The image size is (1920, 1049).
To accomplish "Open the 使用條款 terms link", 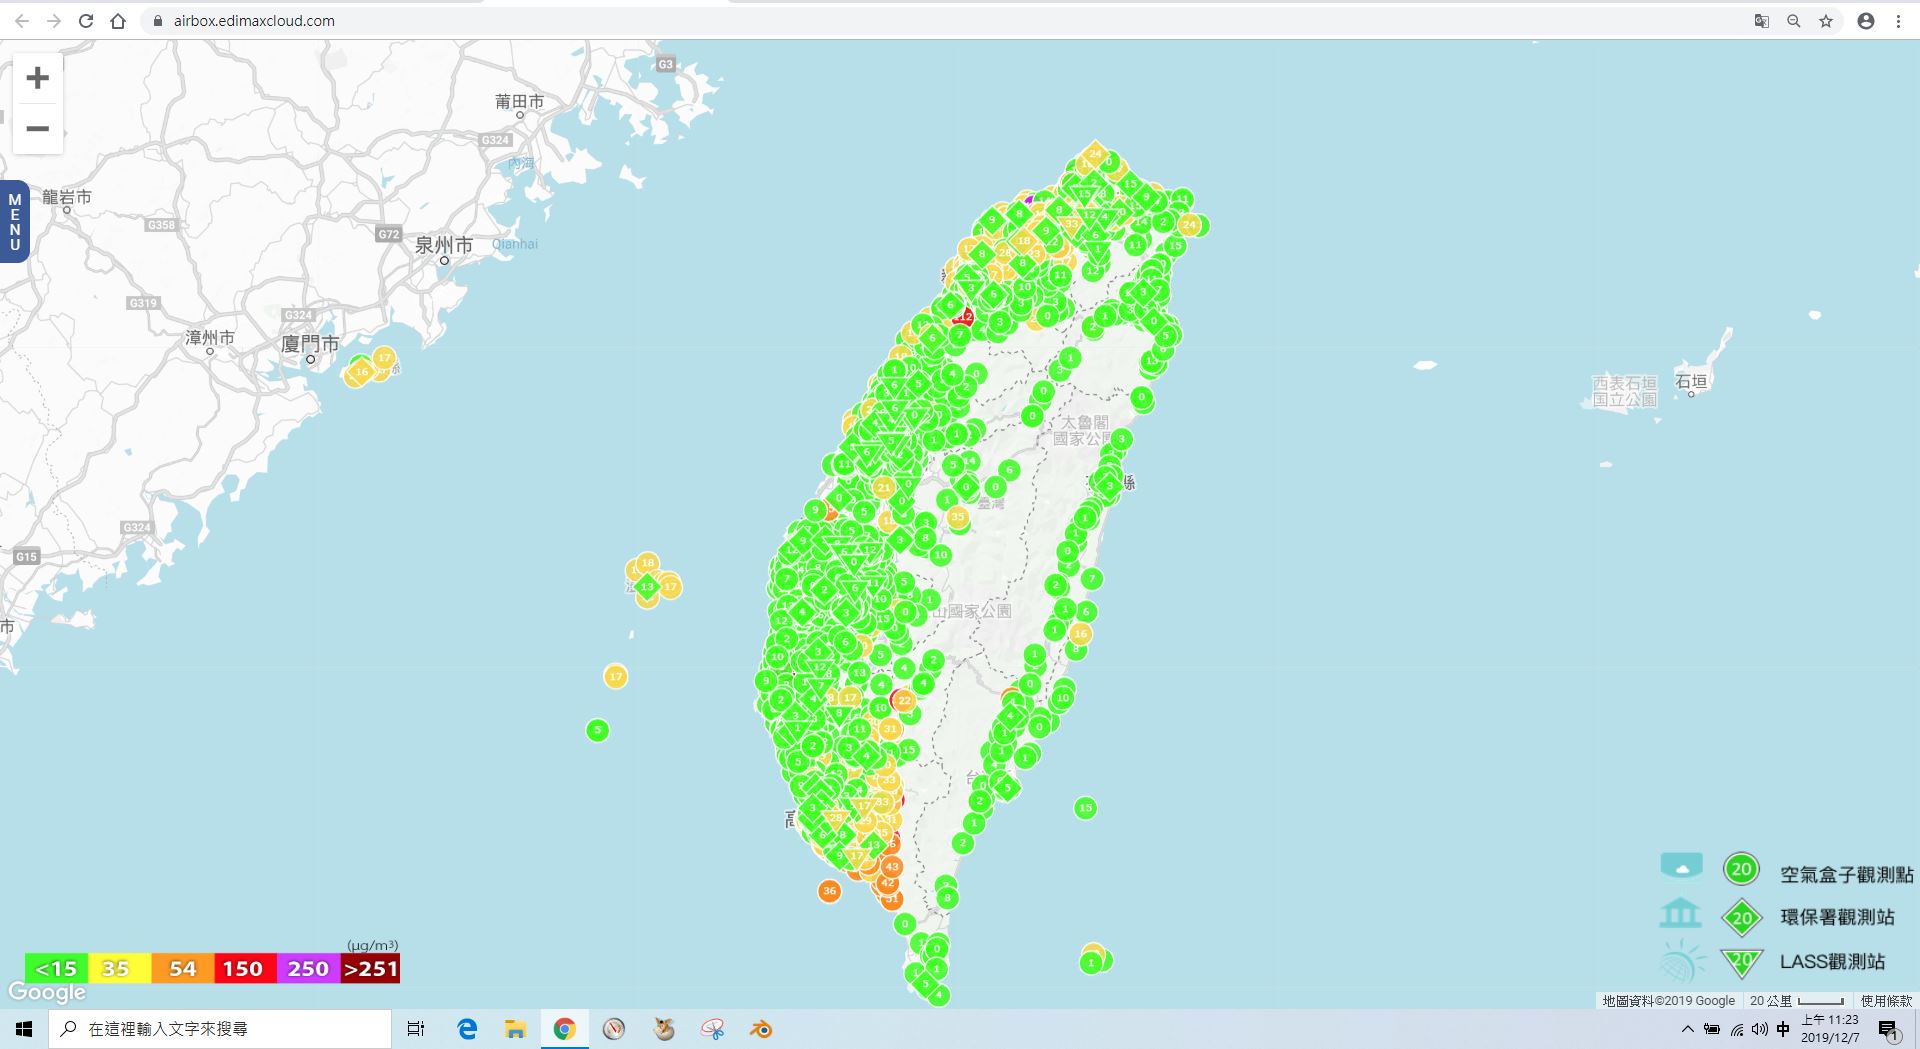I will click(1886, 1001).
